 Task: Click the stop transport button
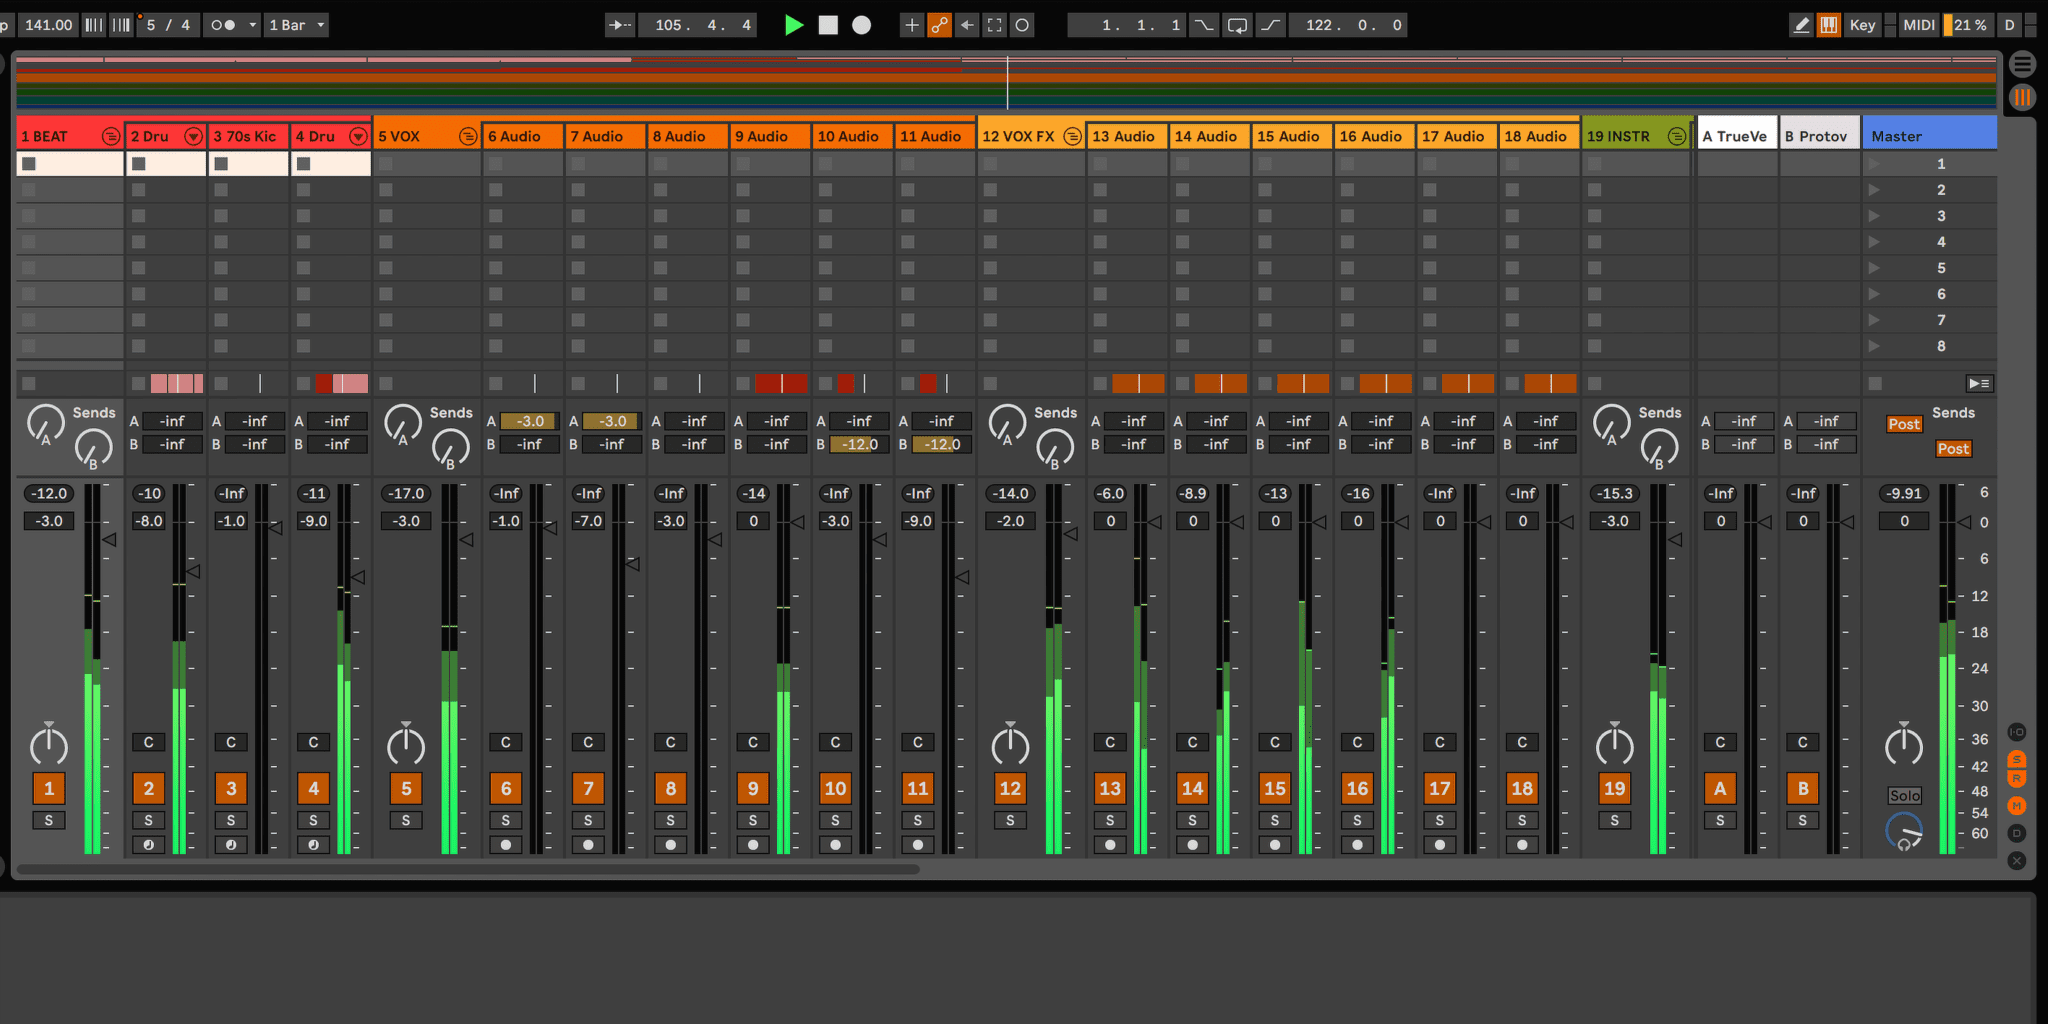(x=828, y=25)
